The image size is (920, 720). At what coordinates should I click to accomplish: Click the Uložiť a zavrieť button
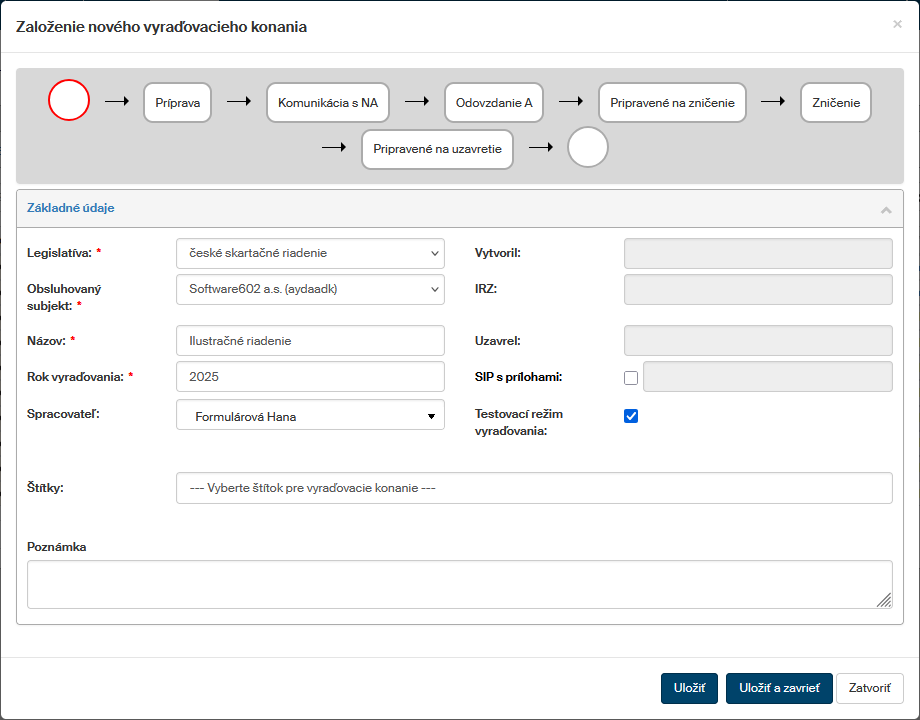tap(779, 688)
